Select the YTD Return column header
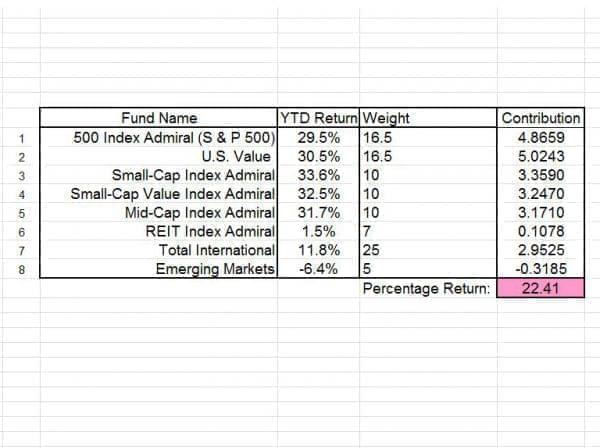Screen dimensions: 600x448 point(318,118)
